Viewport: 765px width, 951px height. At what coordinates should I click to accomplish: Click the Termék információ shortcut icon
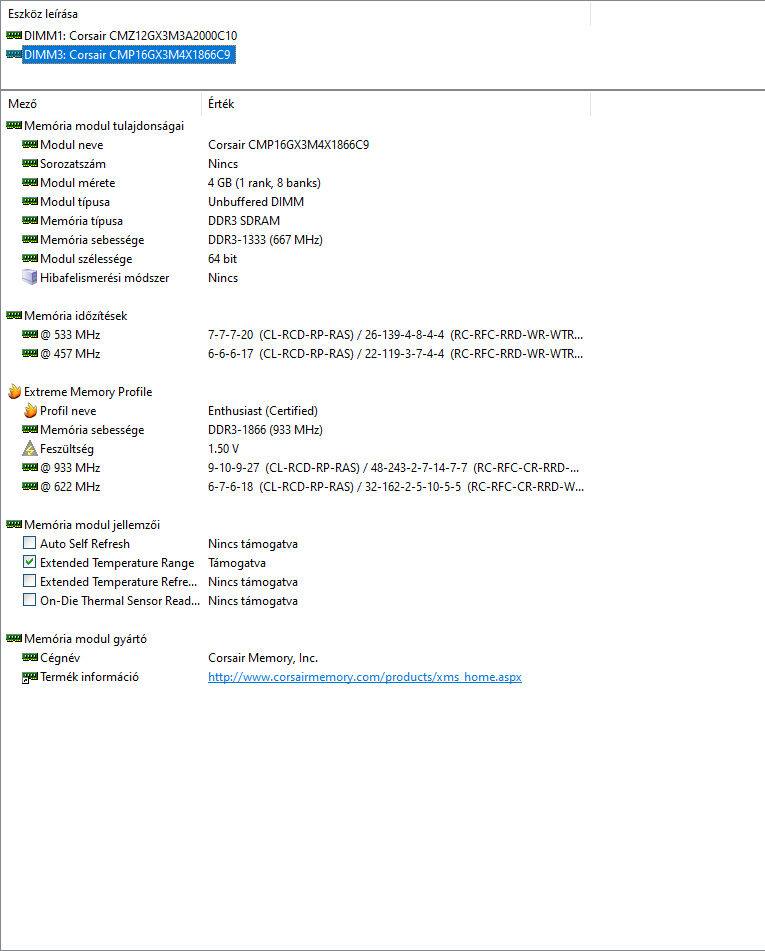tap(30, 677)
